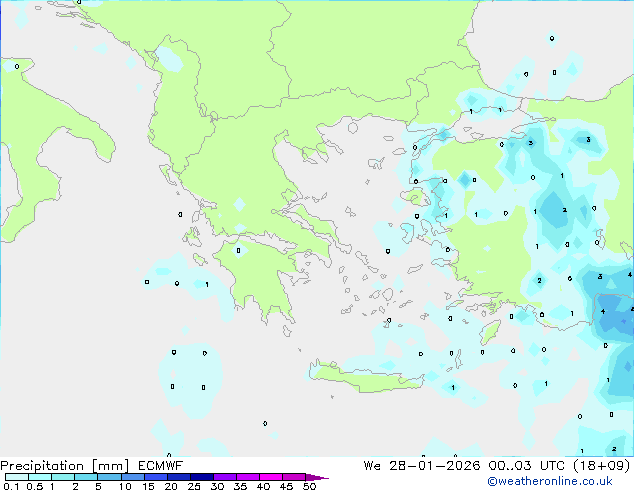Click the 'Precipitation [mm]' title text
This screenshot has height=490, width=634.
65,466
